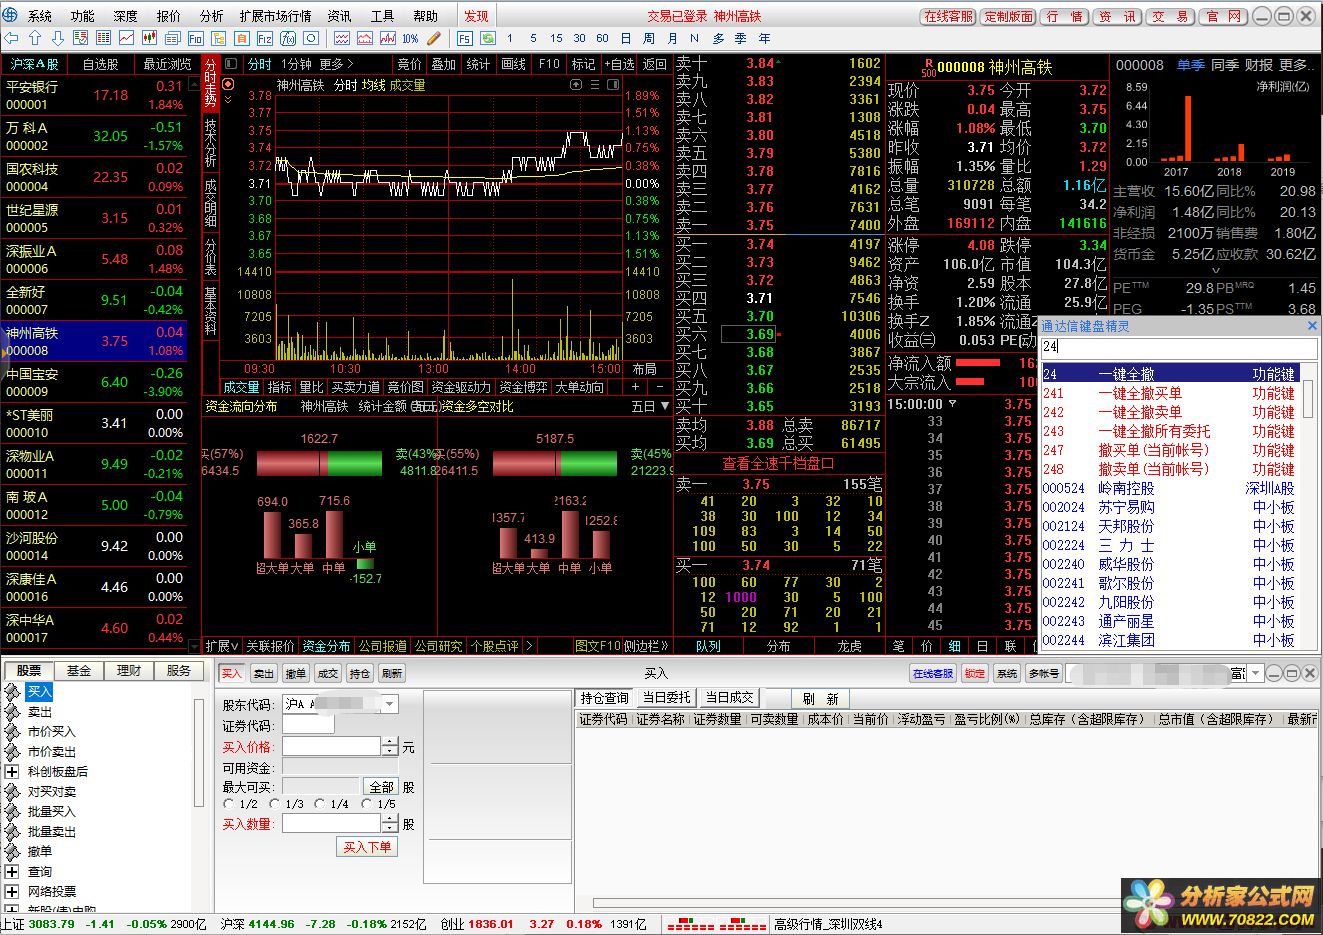Click the green refresh toolbar icon
Image resolution: width=1323 pixels, height=935 pixels.
488,38
